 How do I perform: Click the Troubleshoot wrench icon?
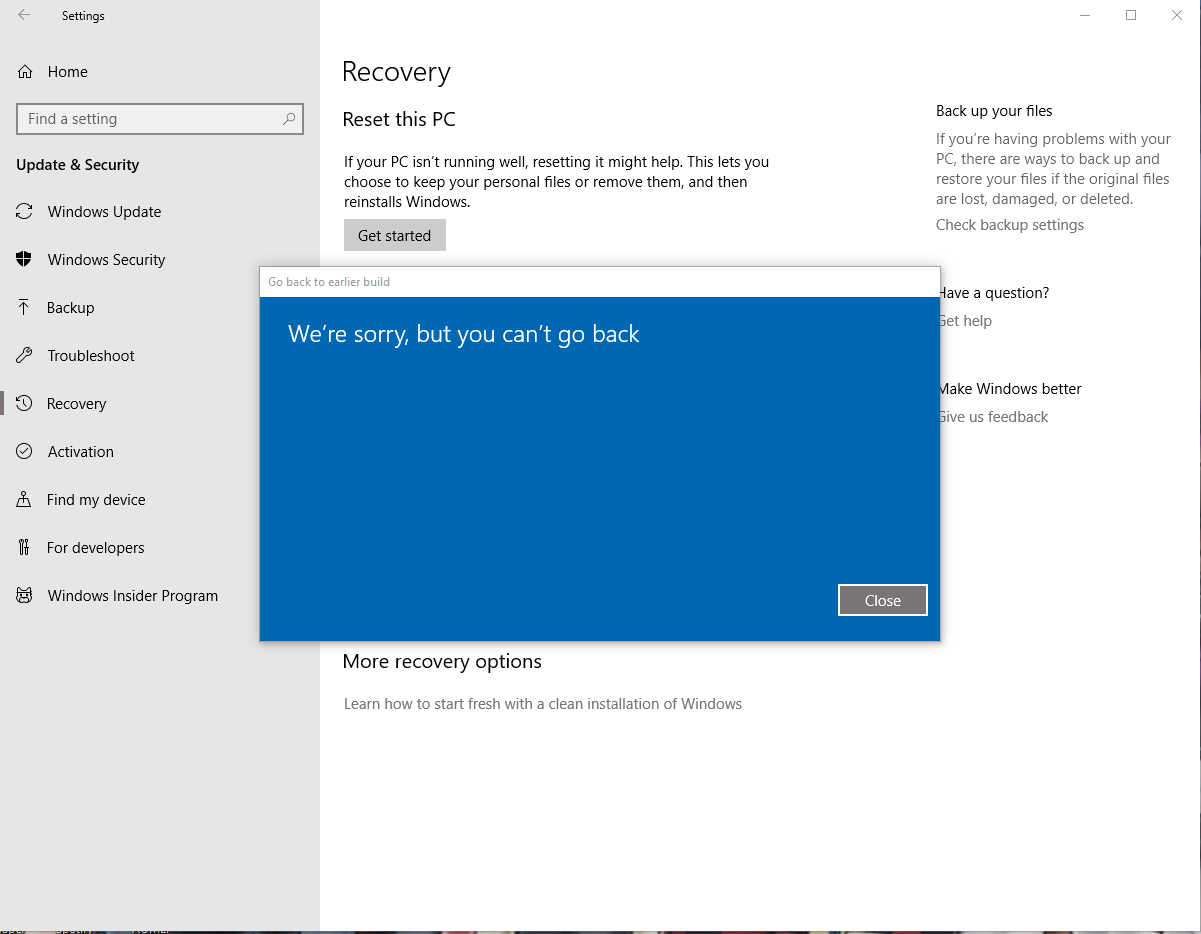coord(24,355)
